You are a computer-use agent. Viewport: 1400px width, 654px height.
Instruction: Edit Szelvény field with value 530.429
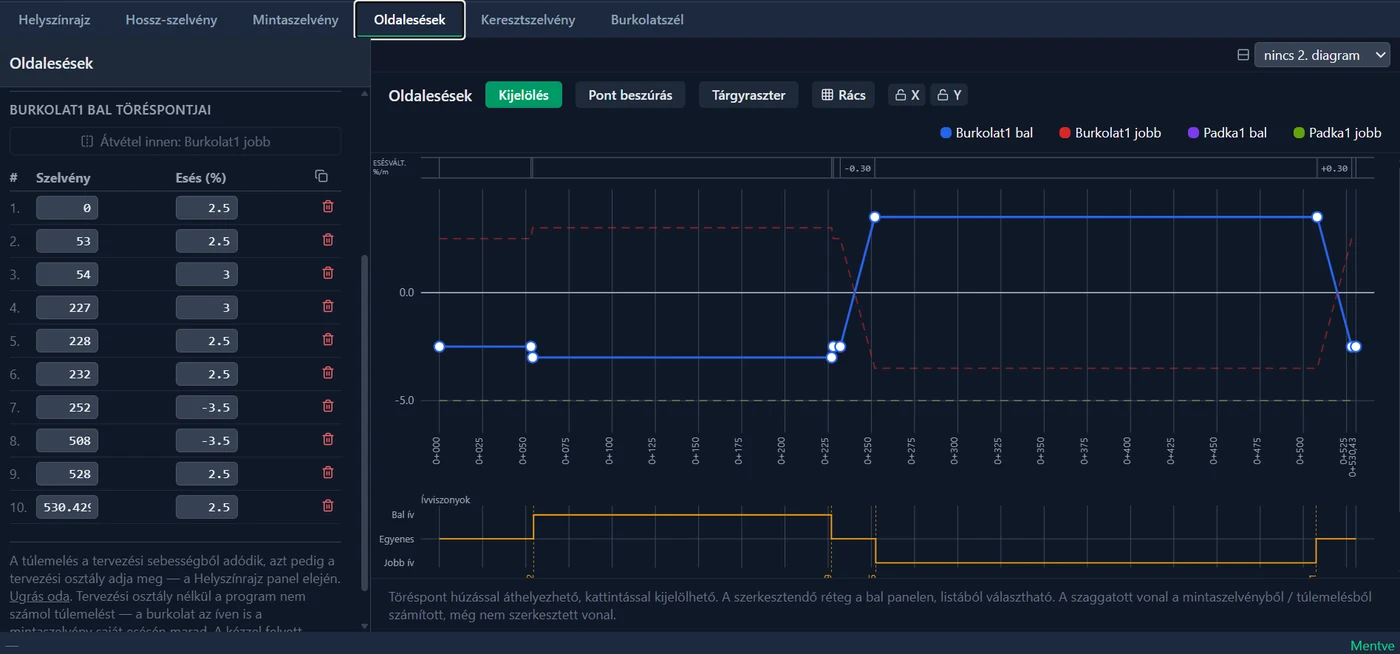pyautogui.click(x=67, y=507)
